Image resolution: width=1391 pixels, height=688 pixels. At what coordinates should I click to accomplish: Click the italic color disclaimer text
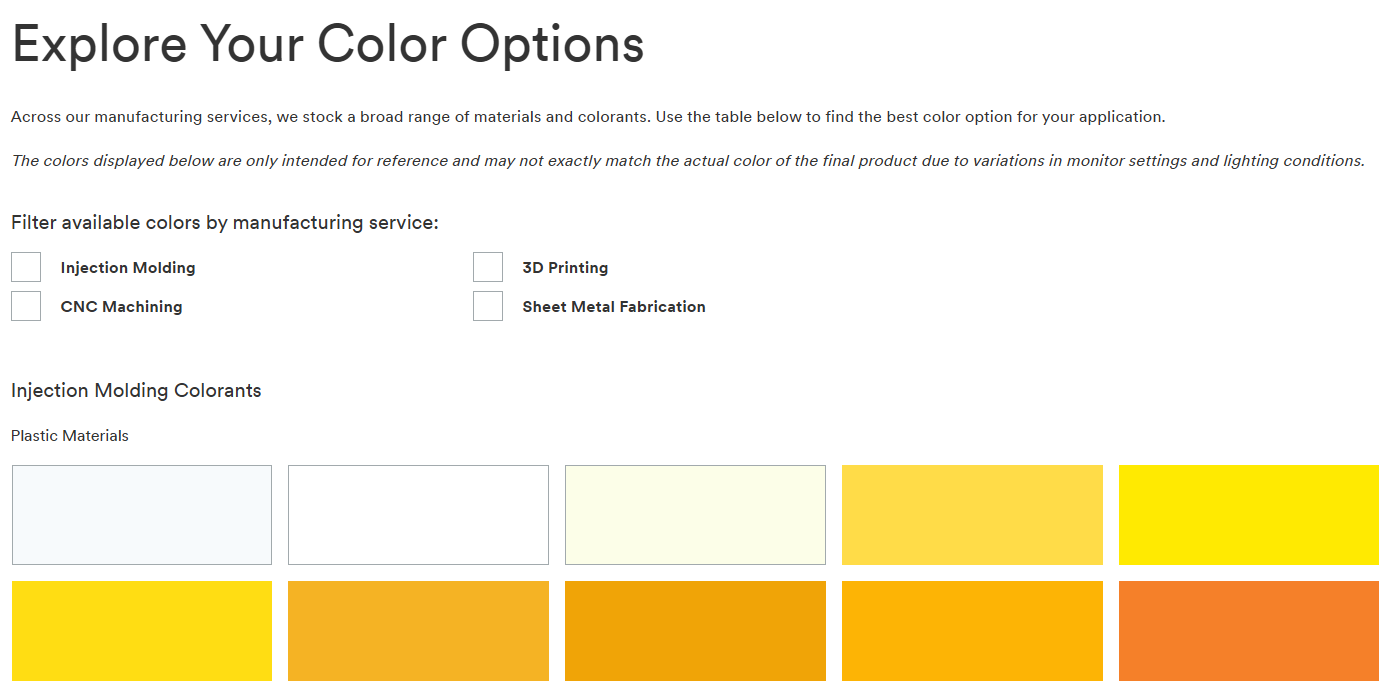pyautogui.click(x=690, y=160)
